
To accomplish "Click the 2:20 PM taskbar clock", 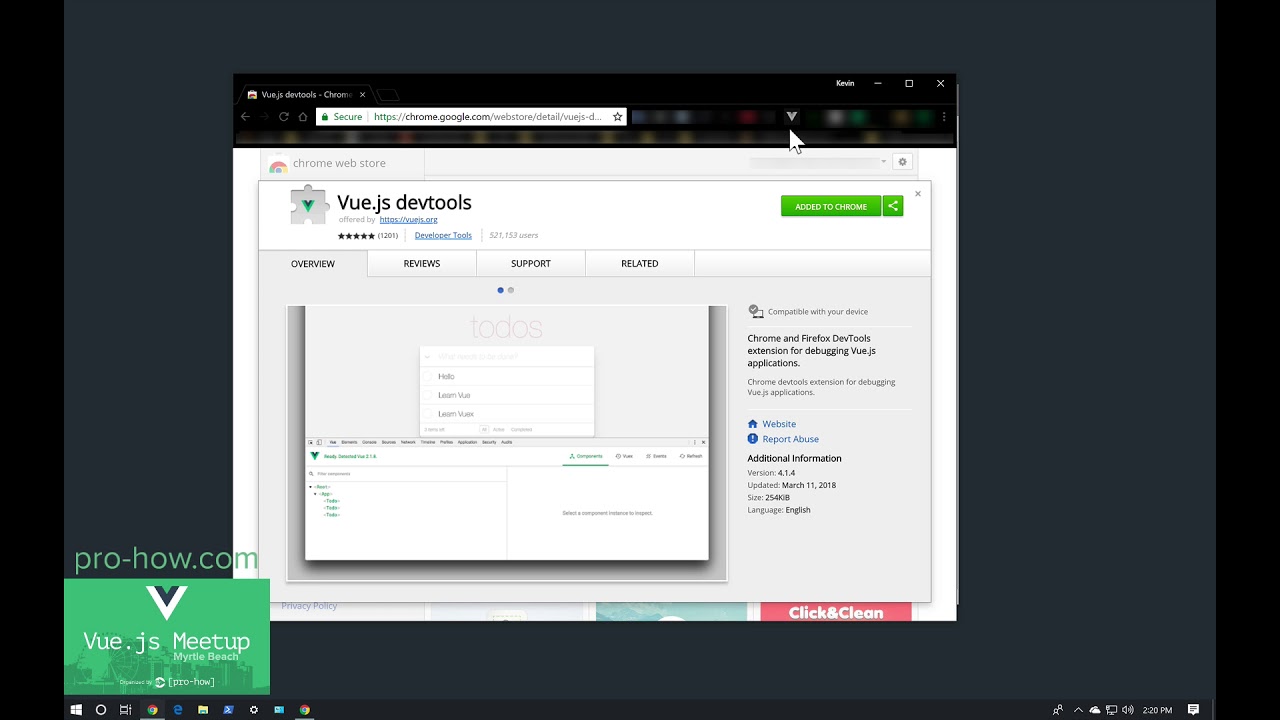I will tap(1157, 710).
